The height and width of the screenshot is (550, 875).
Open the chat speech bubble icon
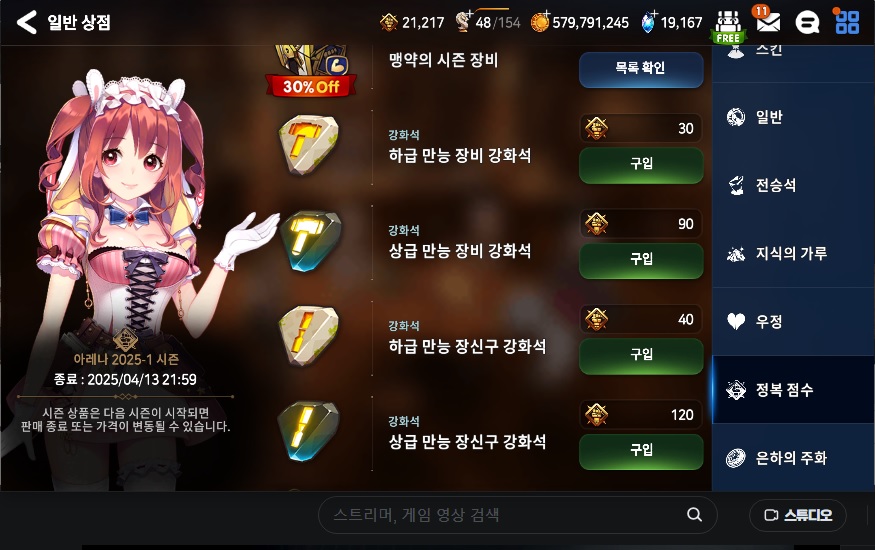807,23
